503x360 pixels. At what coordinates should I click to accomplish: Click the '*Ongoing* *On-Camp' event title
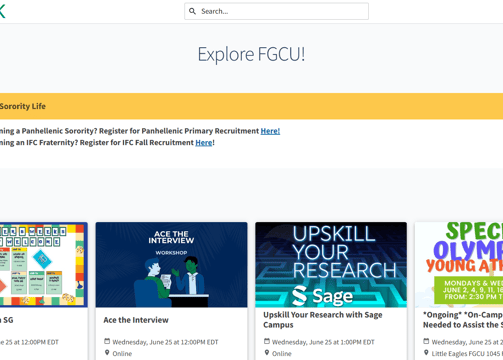coord(463,320)
